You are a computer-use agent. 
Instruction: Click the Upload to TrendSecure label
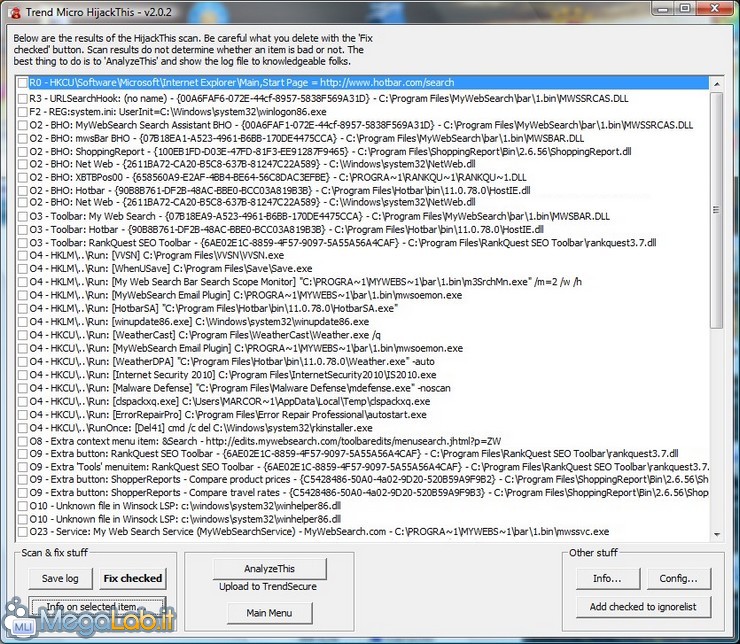tap(268, 586)
